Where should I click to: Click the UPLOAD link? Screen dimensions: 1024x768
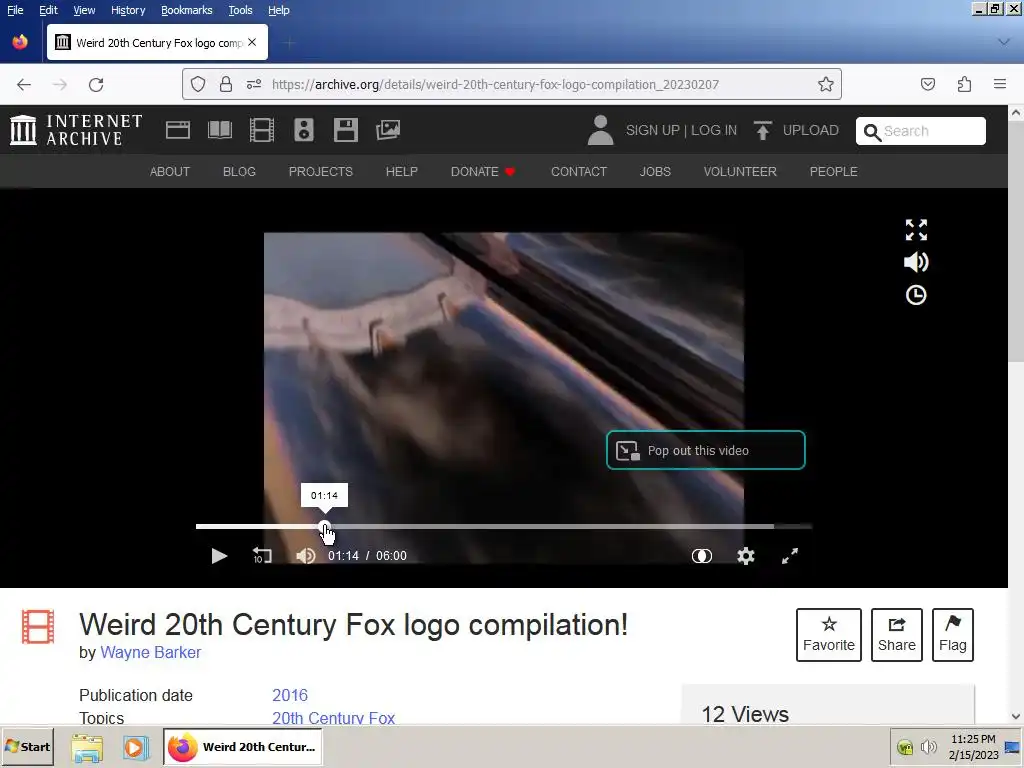[810, 130]
